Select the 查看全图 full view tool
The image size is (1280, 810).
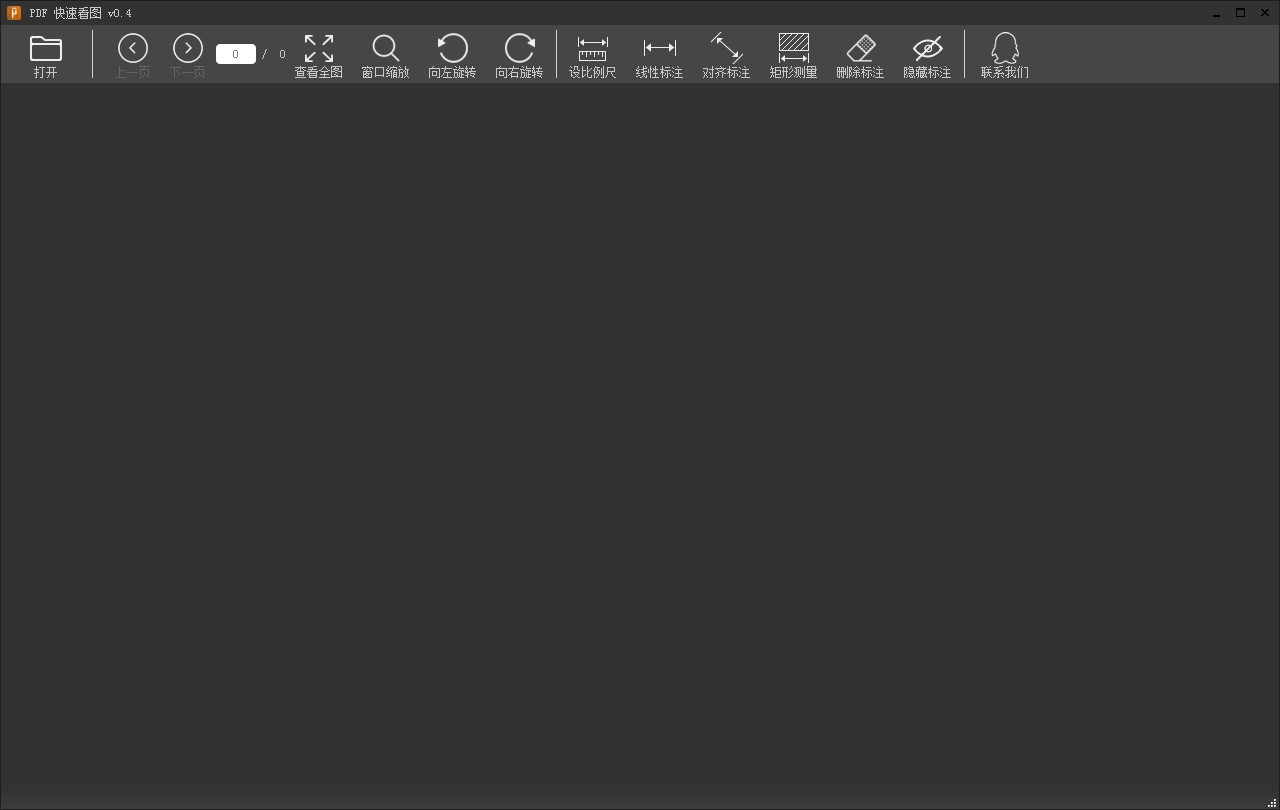[x=318, y=54]
